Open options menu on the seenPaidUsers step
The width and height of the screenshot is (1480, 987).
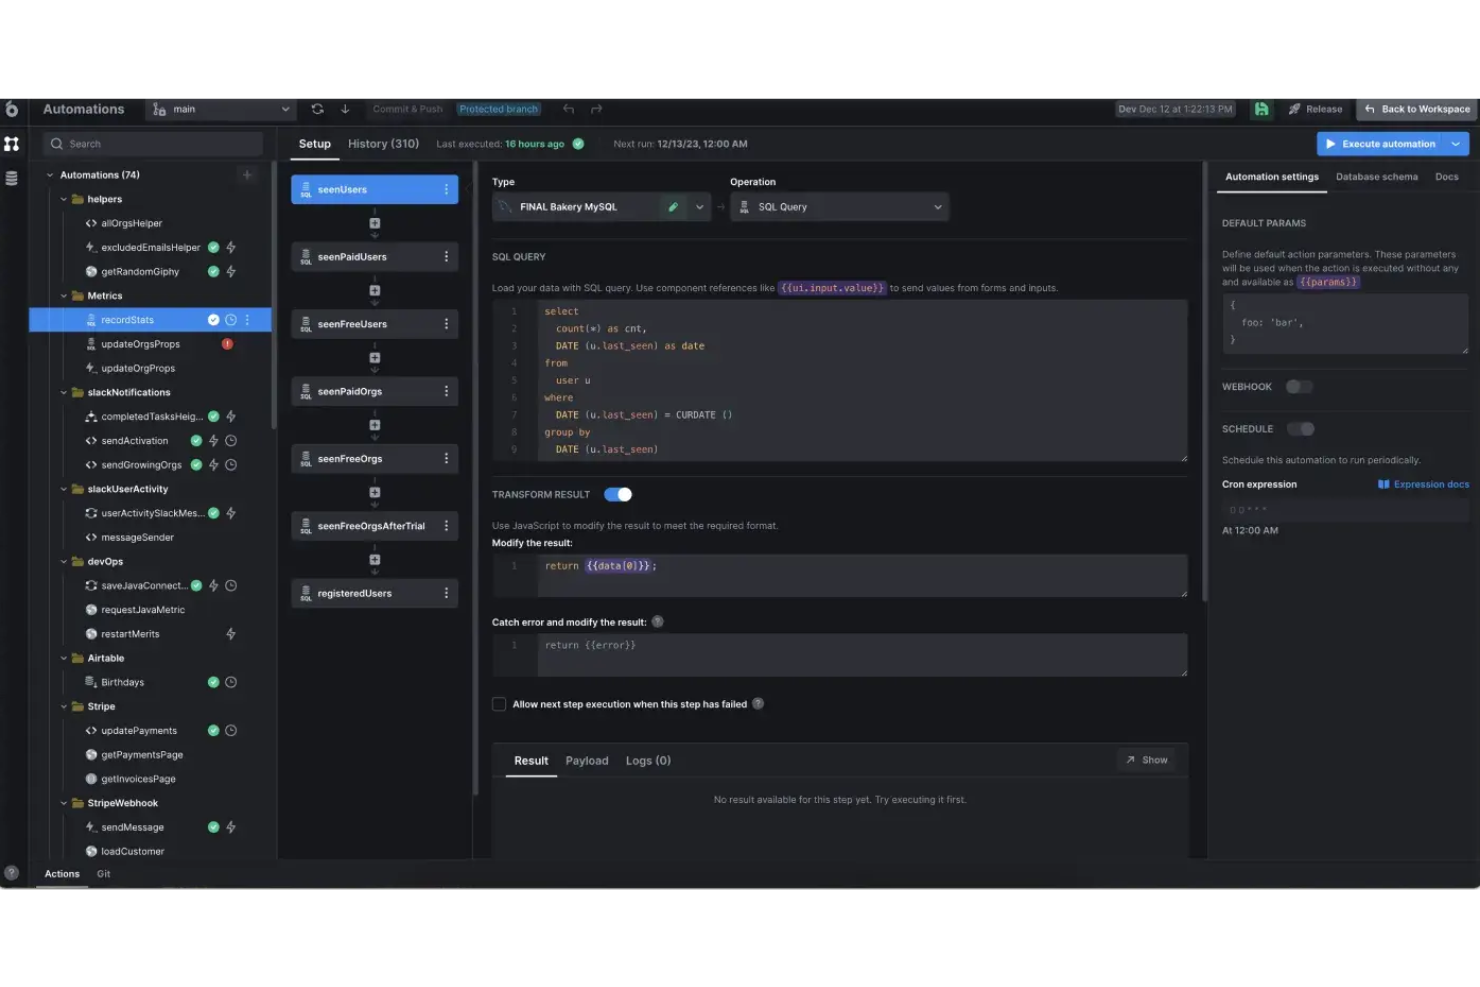[446, 256]
